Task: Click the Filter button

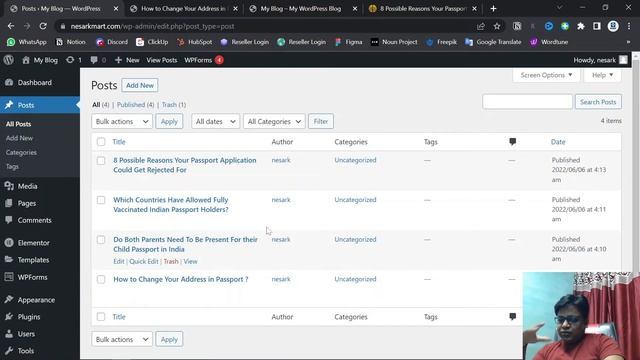Action: pyautogui.click(x=321, y=121)
